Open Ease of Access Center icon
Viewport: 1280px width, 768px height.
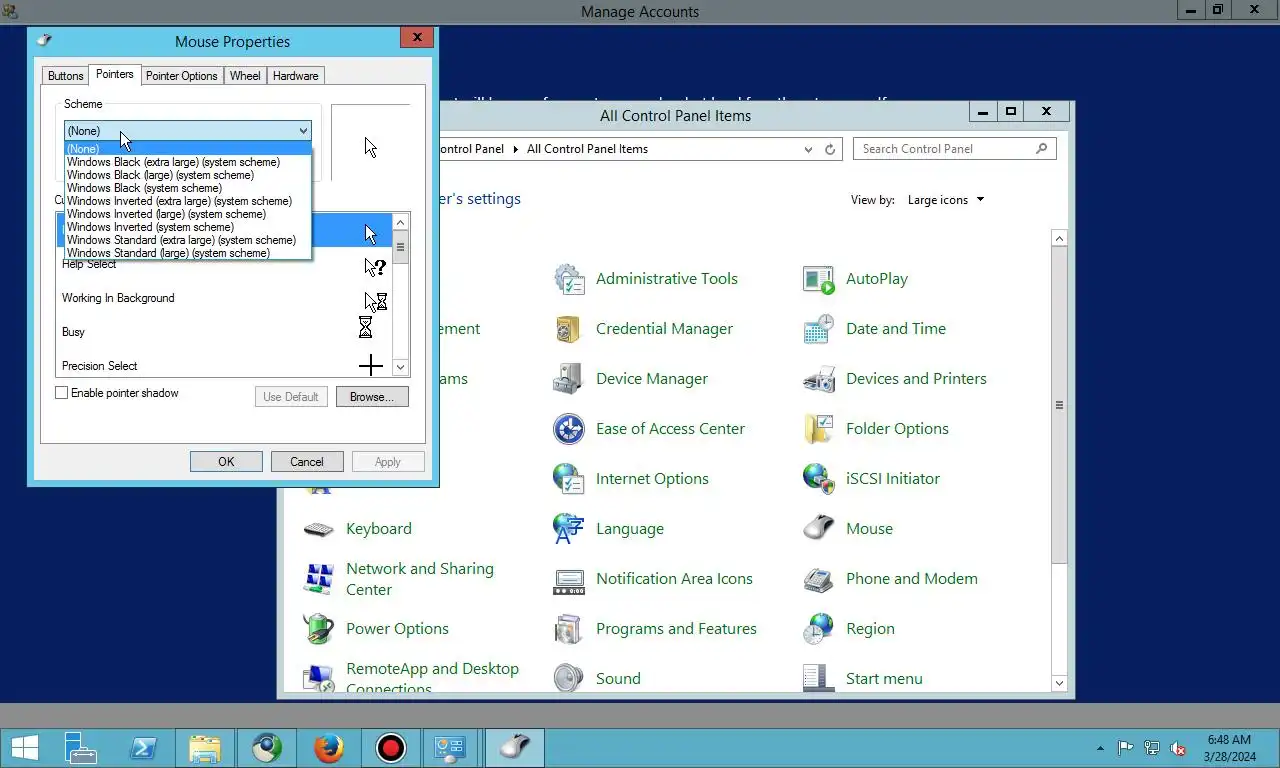click(569, 429)
